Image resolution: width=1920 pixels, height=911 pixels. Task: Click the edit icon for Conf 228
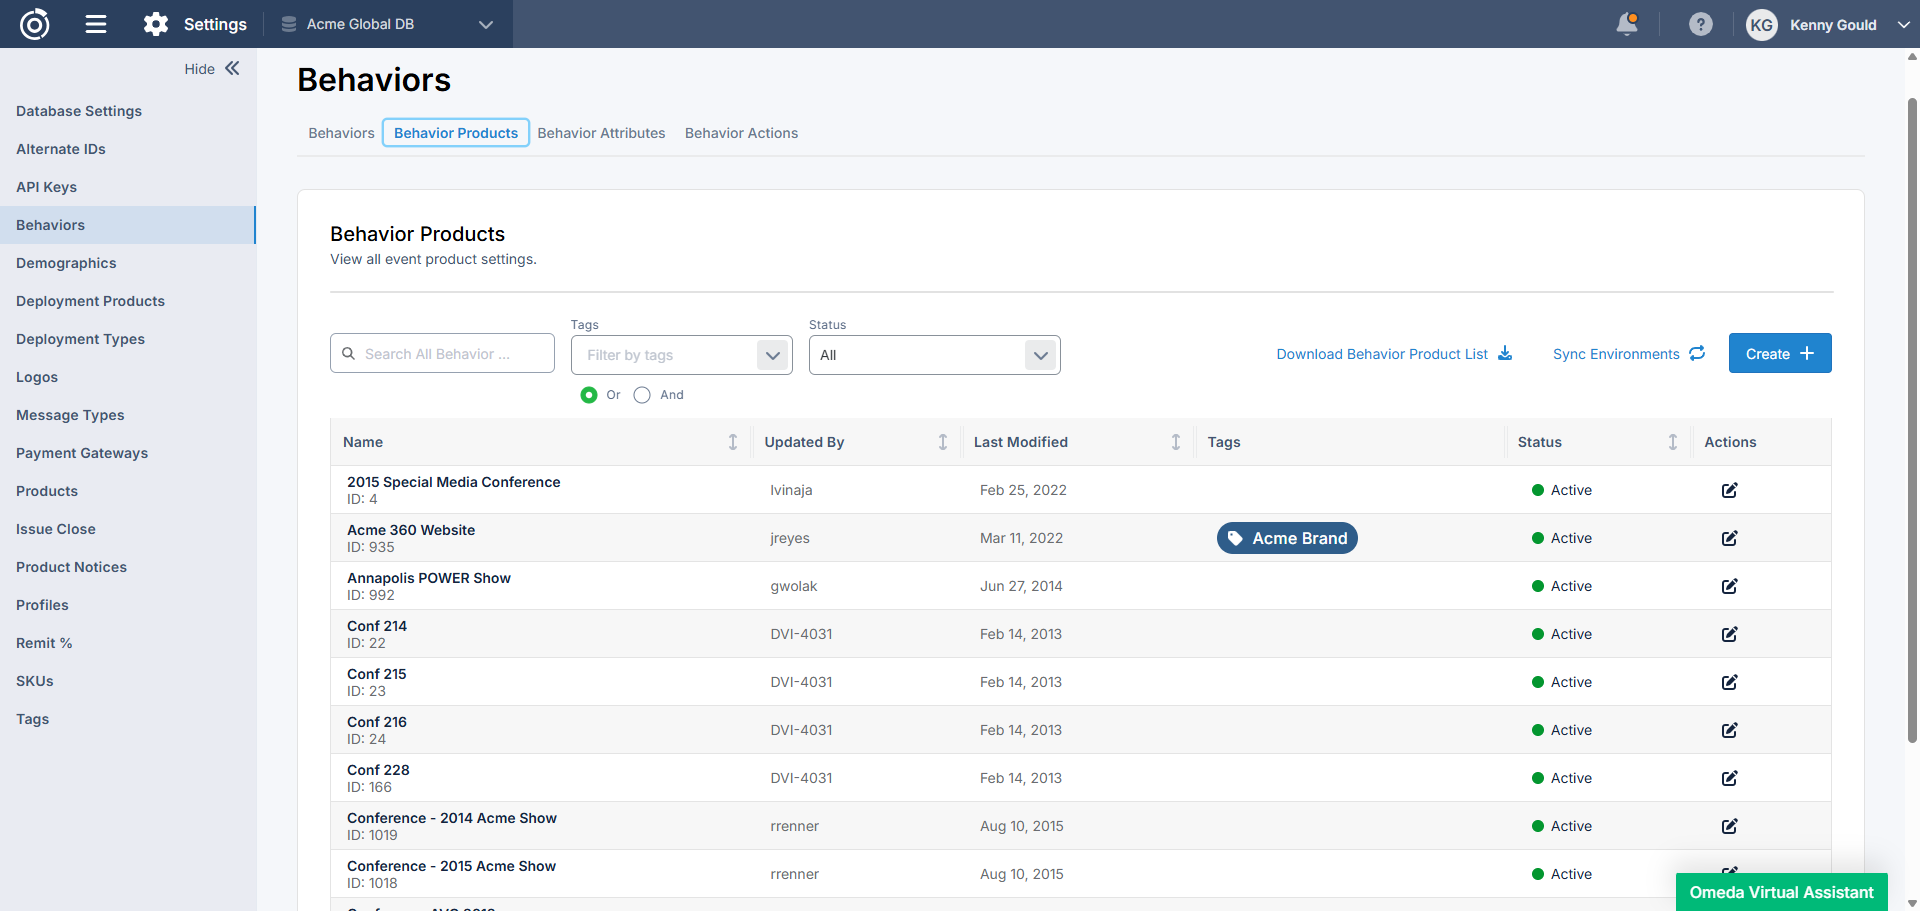pos(1729,778)
